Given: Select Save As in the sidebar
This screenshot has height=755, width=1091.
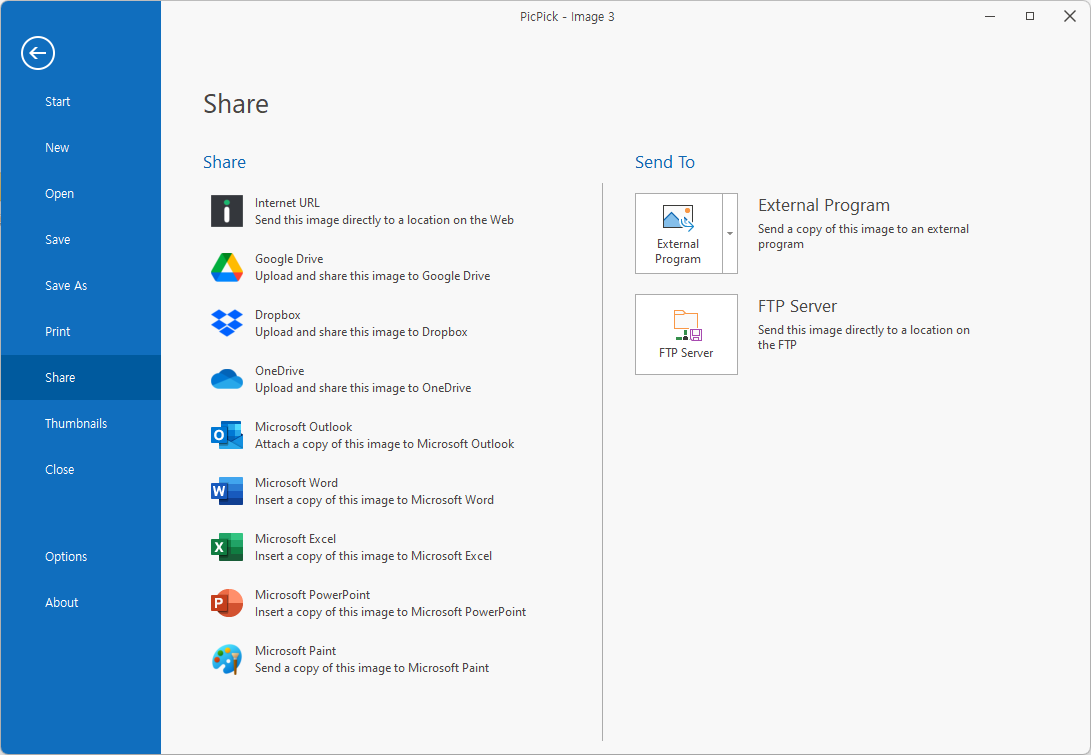Looking at the screenshot, I should point(66,285).
